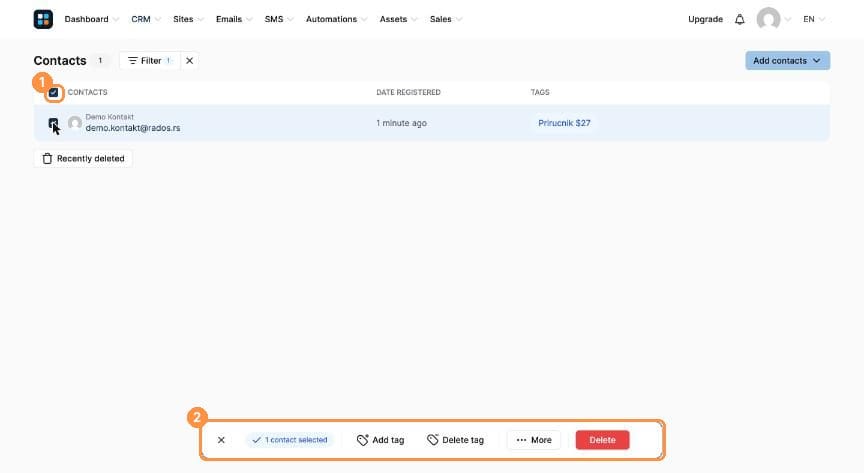Open the EN language dropdown

point(813,19)
